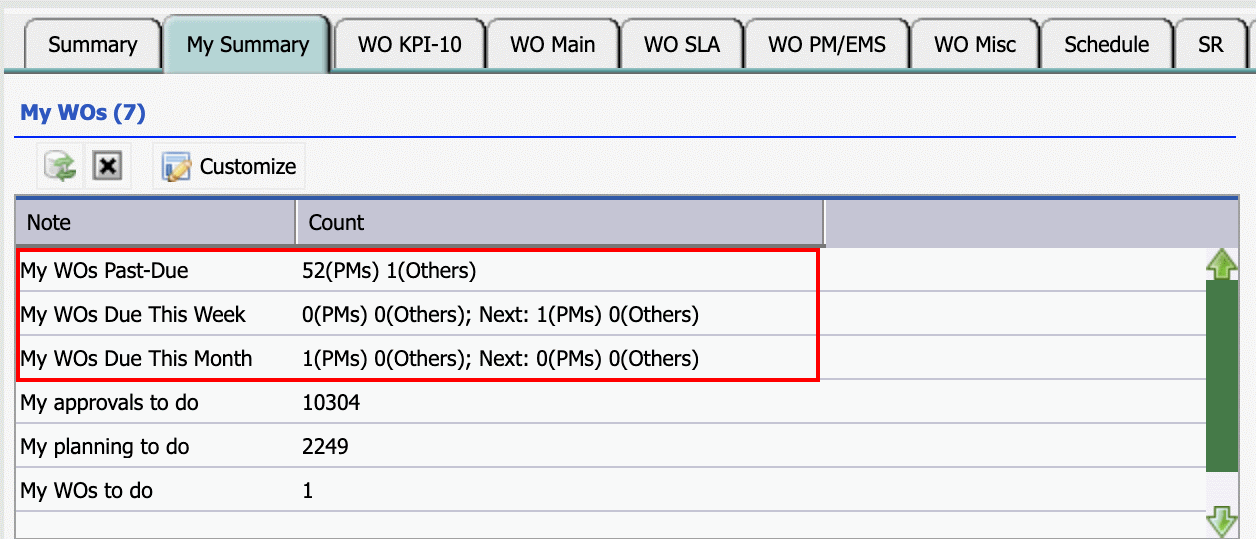Open the Schedule tab
This screenshot has width=1256, height=539.
click(1106, 45)
